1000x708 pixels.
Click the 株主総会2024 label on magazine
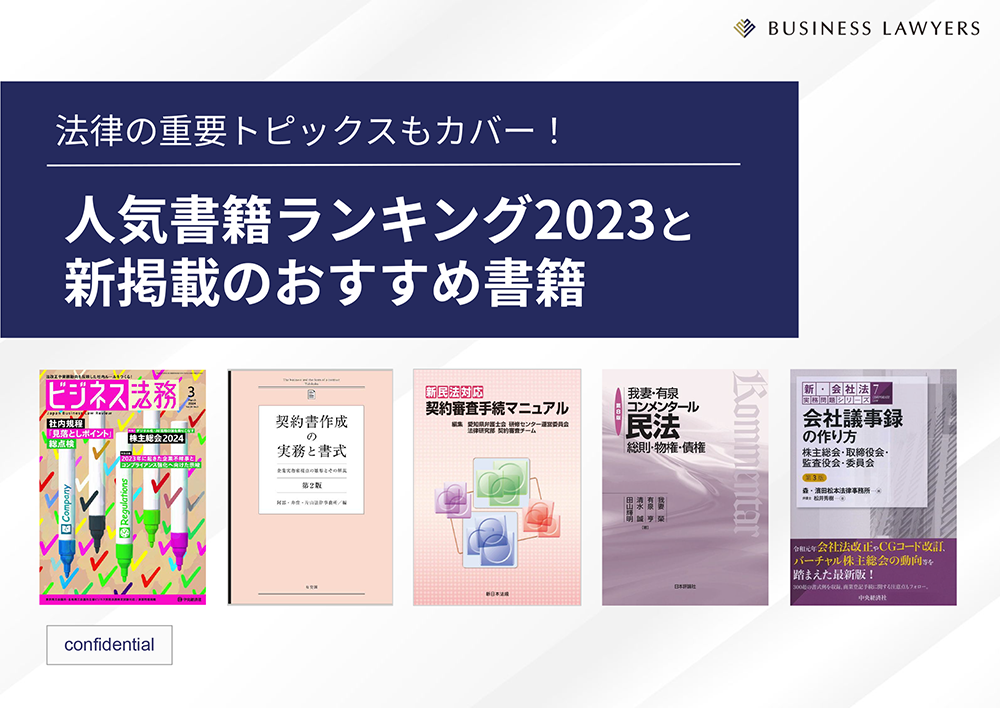pyautogui.click(x=156, y=438)
